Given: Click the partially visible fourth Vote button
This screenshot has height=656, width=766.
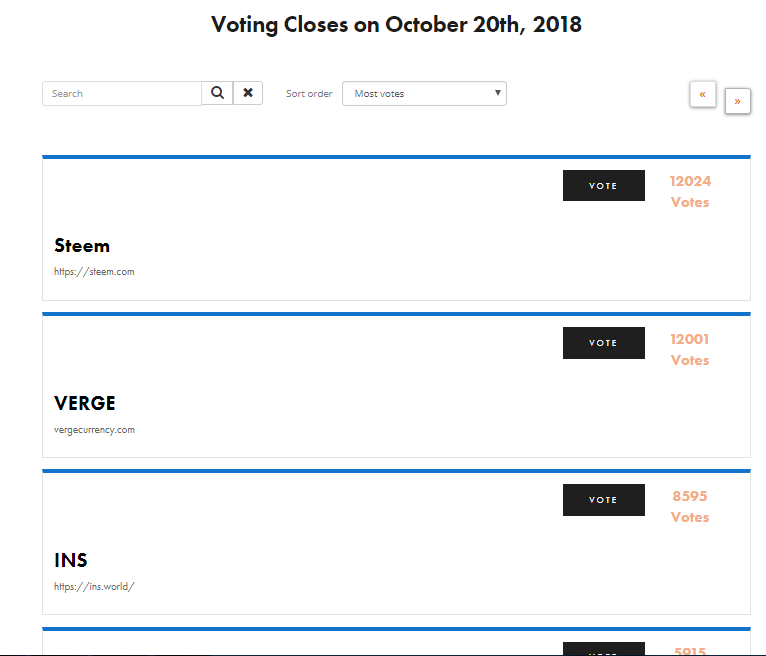Looking at the screenshot, I should tap(603, 648).
